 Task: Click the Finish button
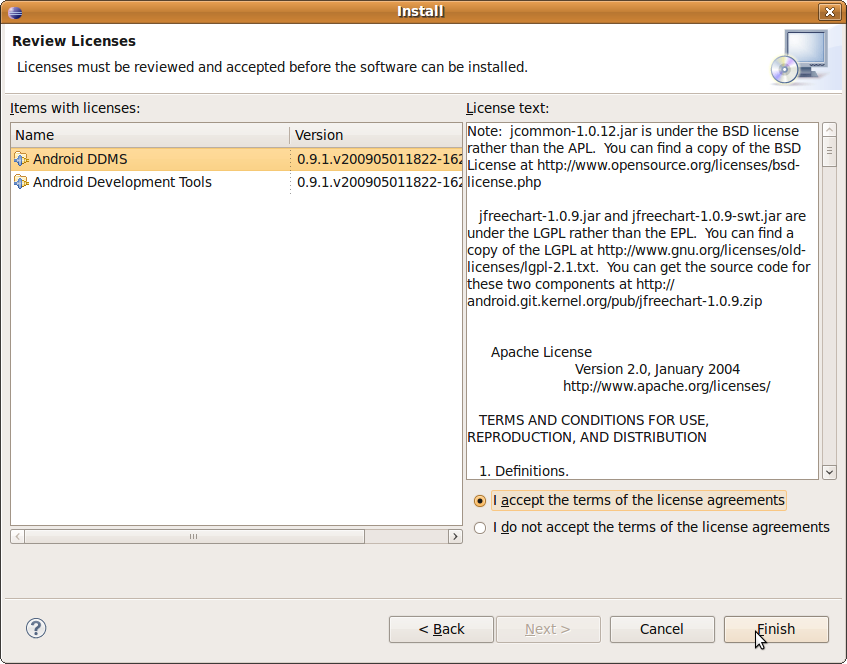coord(776,629)
